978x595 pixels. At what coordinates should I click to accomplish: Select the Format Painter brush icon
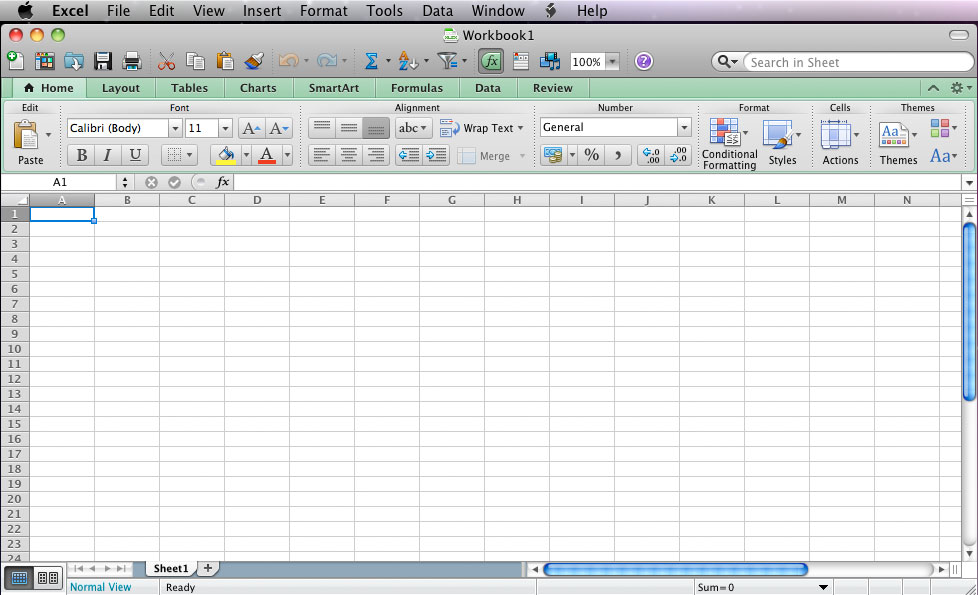[x=254, y=62]
